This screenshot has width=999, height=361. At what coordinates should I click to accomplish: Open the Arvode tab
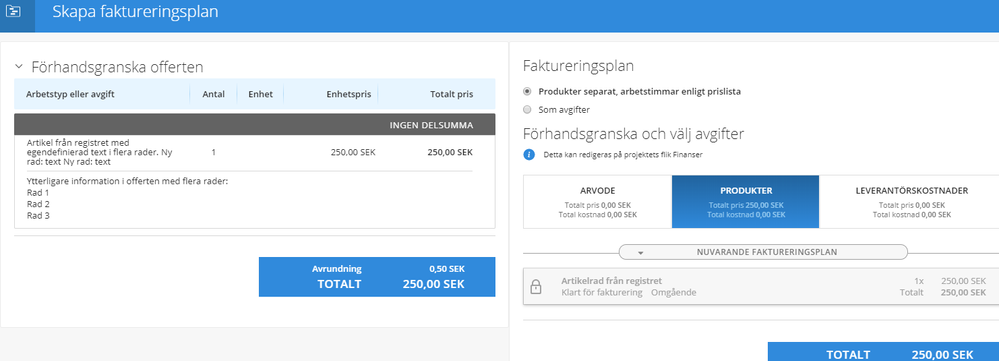tap(598, 202)
